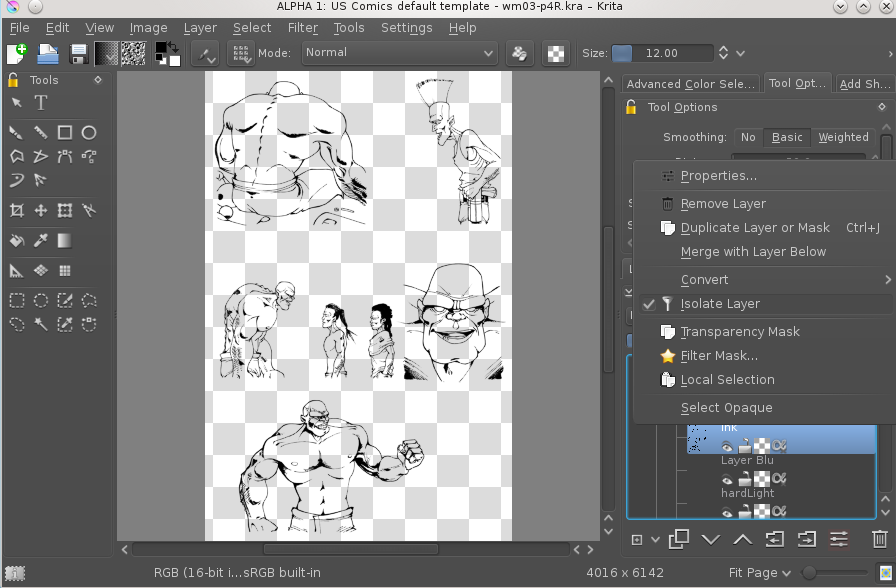The width and height of the screenshot is (896, 588).
Task: Open the Fit Page zoom dropdown
Action: coord(759,573)
